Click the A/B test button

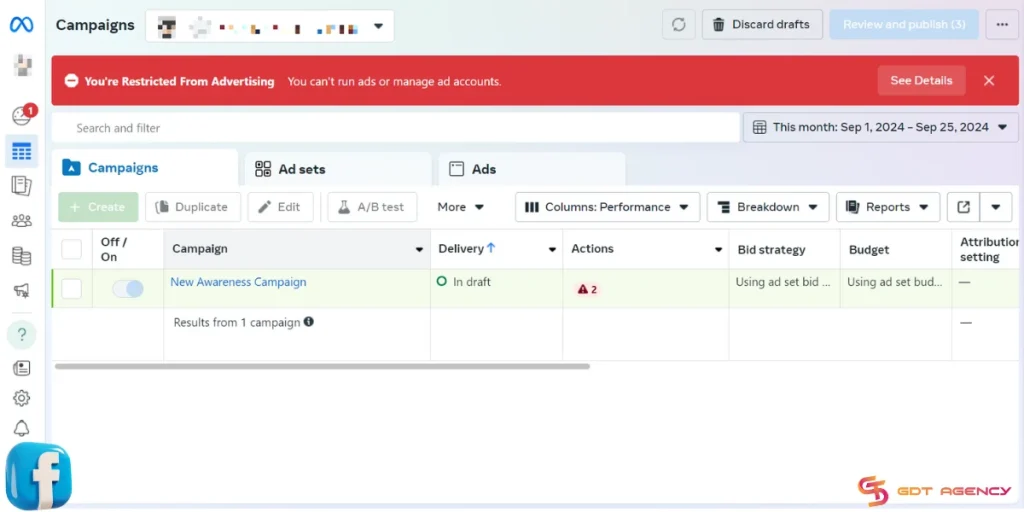tap(372, 207)
